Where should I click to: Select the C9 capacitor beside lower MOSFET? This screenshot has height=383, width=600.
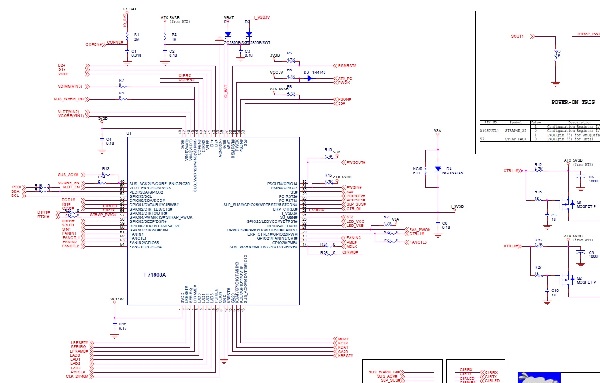tap(581, 253)
